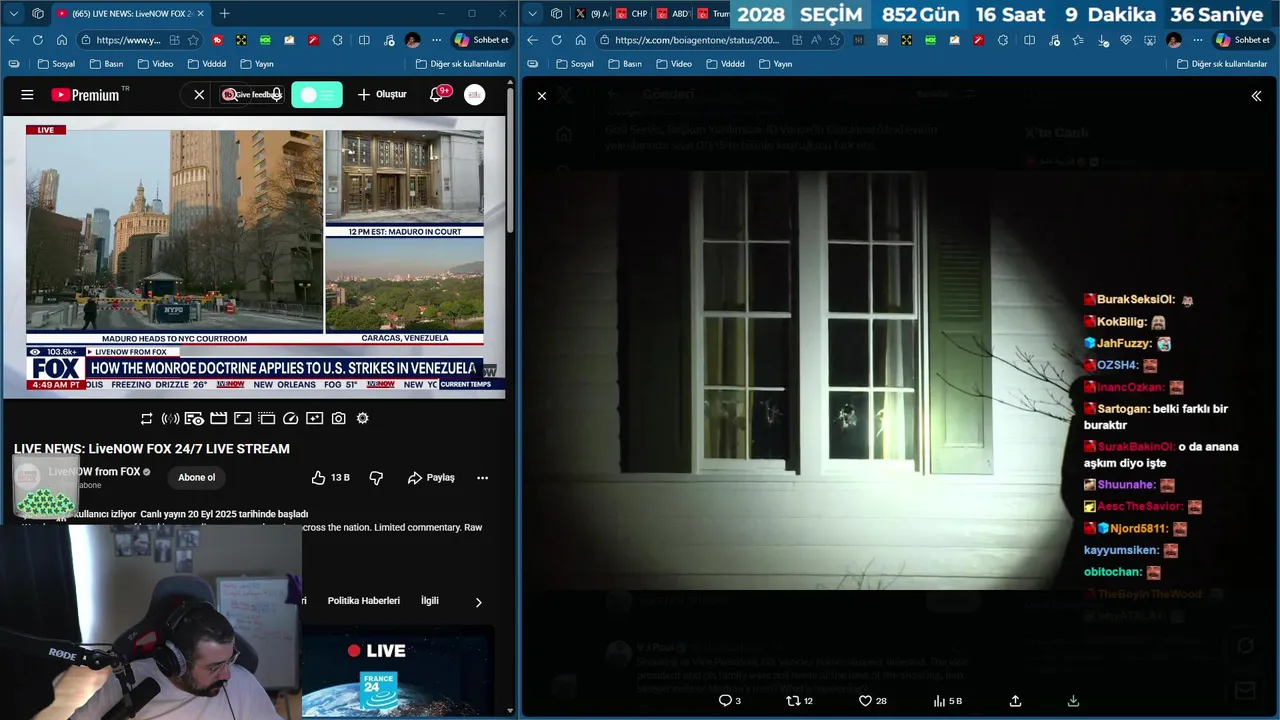Collapse the X side panel with double chevron
Image resolution: width=1280 pixels, height=720 pixels.
pos(1256,96)
